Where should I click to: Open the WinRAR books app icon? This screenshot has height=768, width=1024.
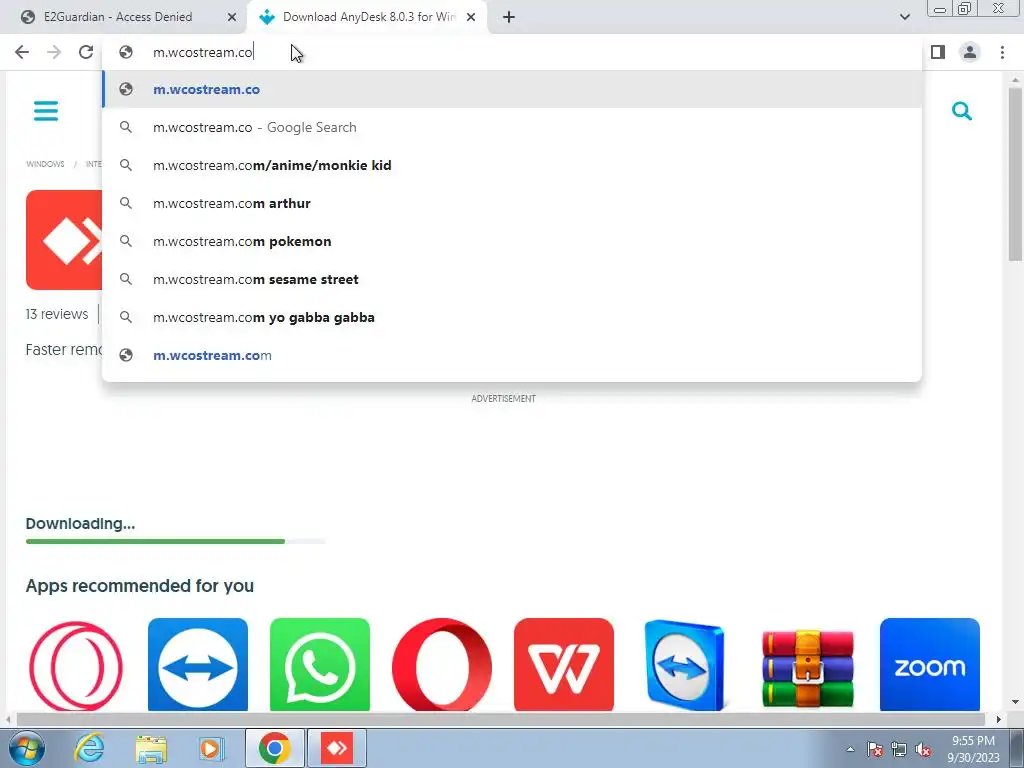tap(808, 667)
